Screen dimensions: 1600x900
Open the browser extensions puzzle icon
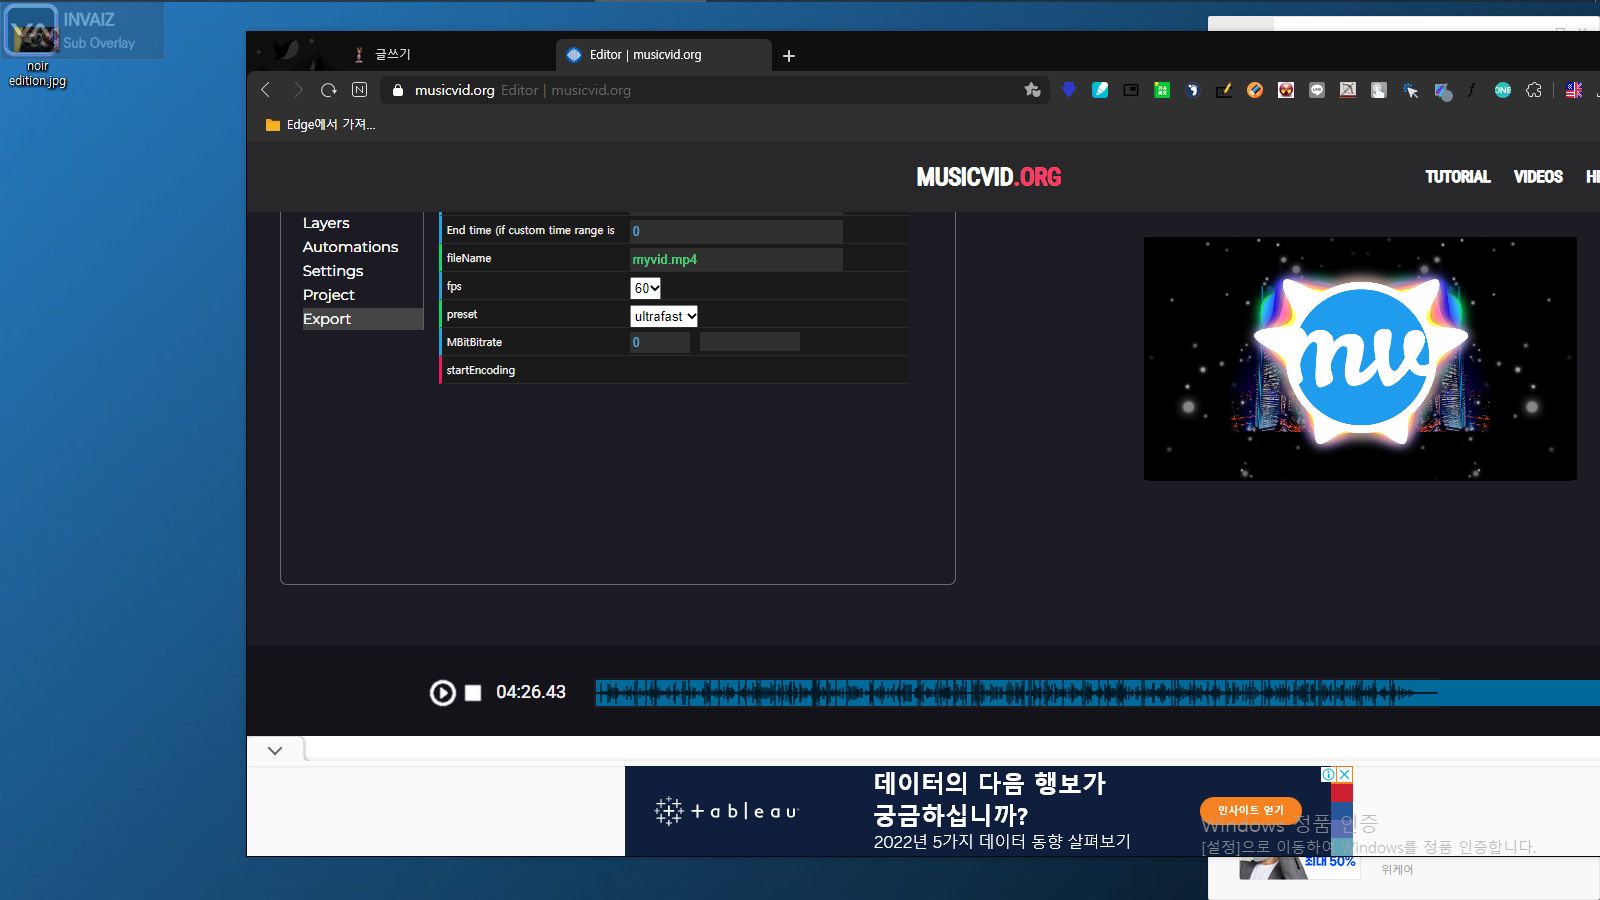pyautogui.click(x=1534, y=90)
